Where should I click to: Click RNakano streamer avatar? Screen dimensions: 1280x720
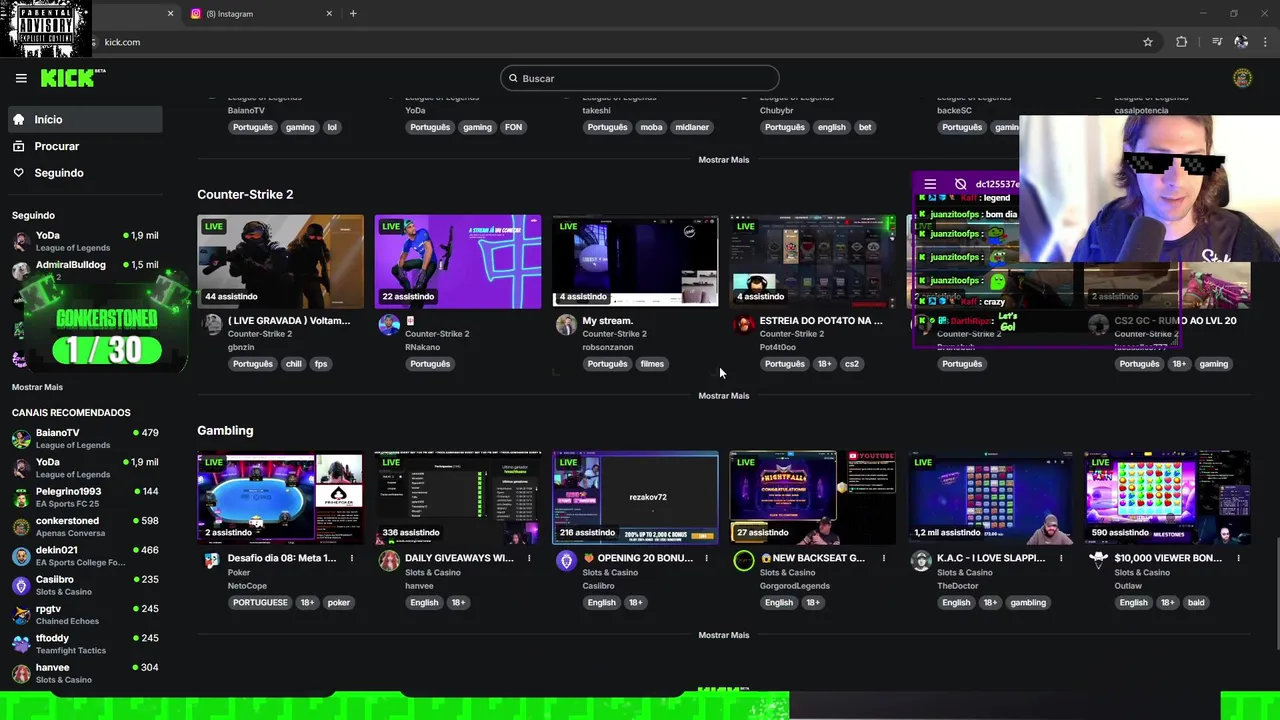coord(389,324)
